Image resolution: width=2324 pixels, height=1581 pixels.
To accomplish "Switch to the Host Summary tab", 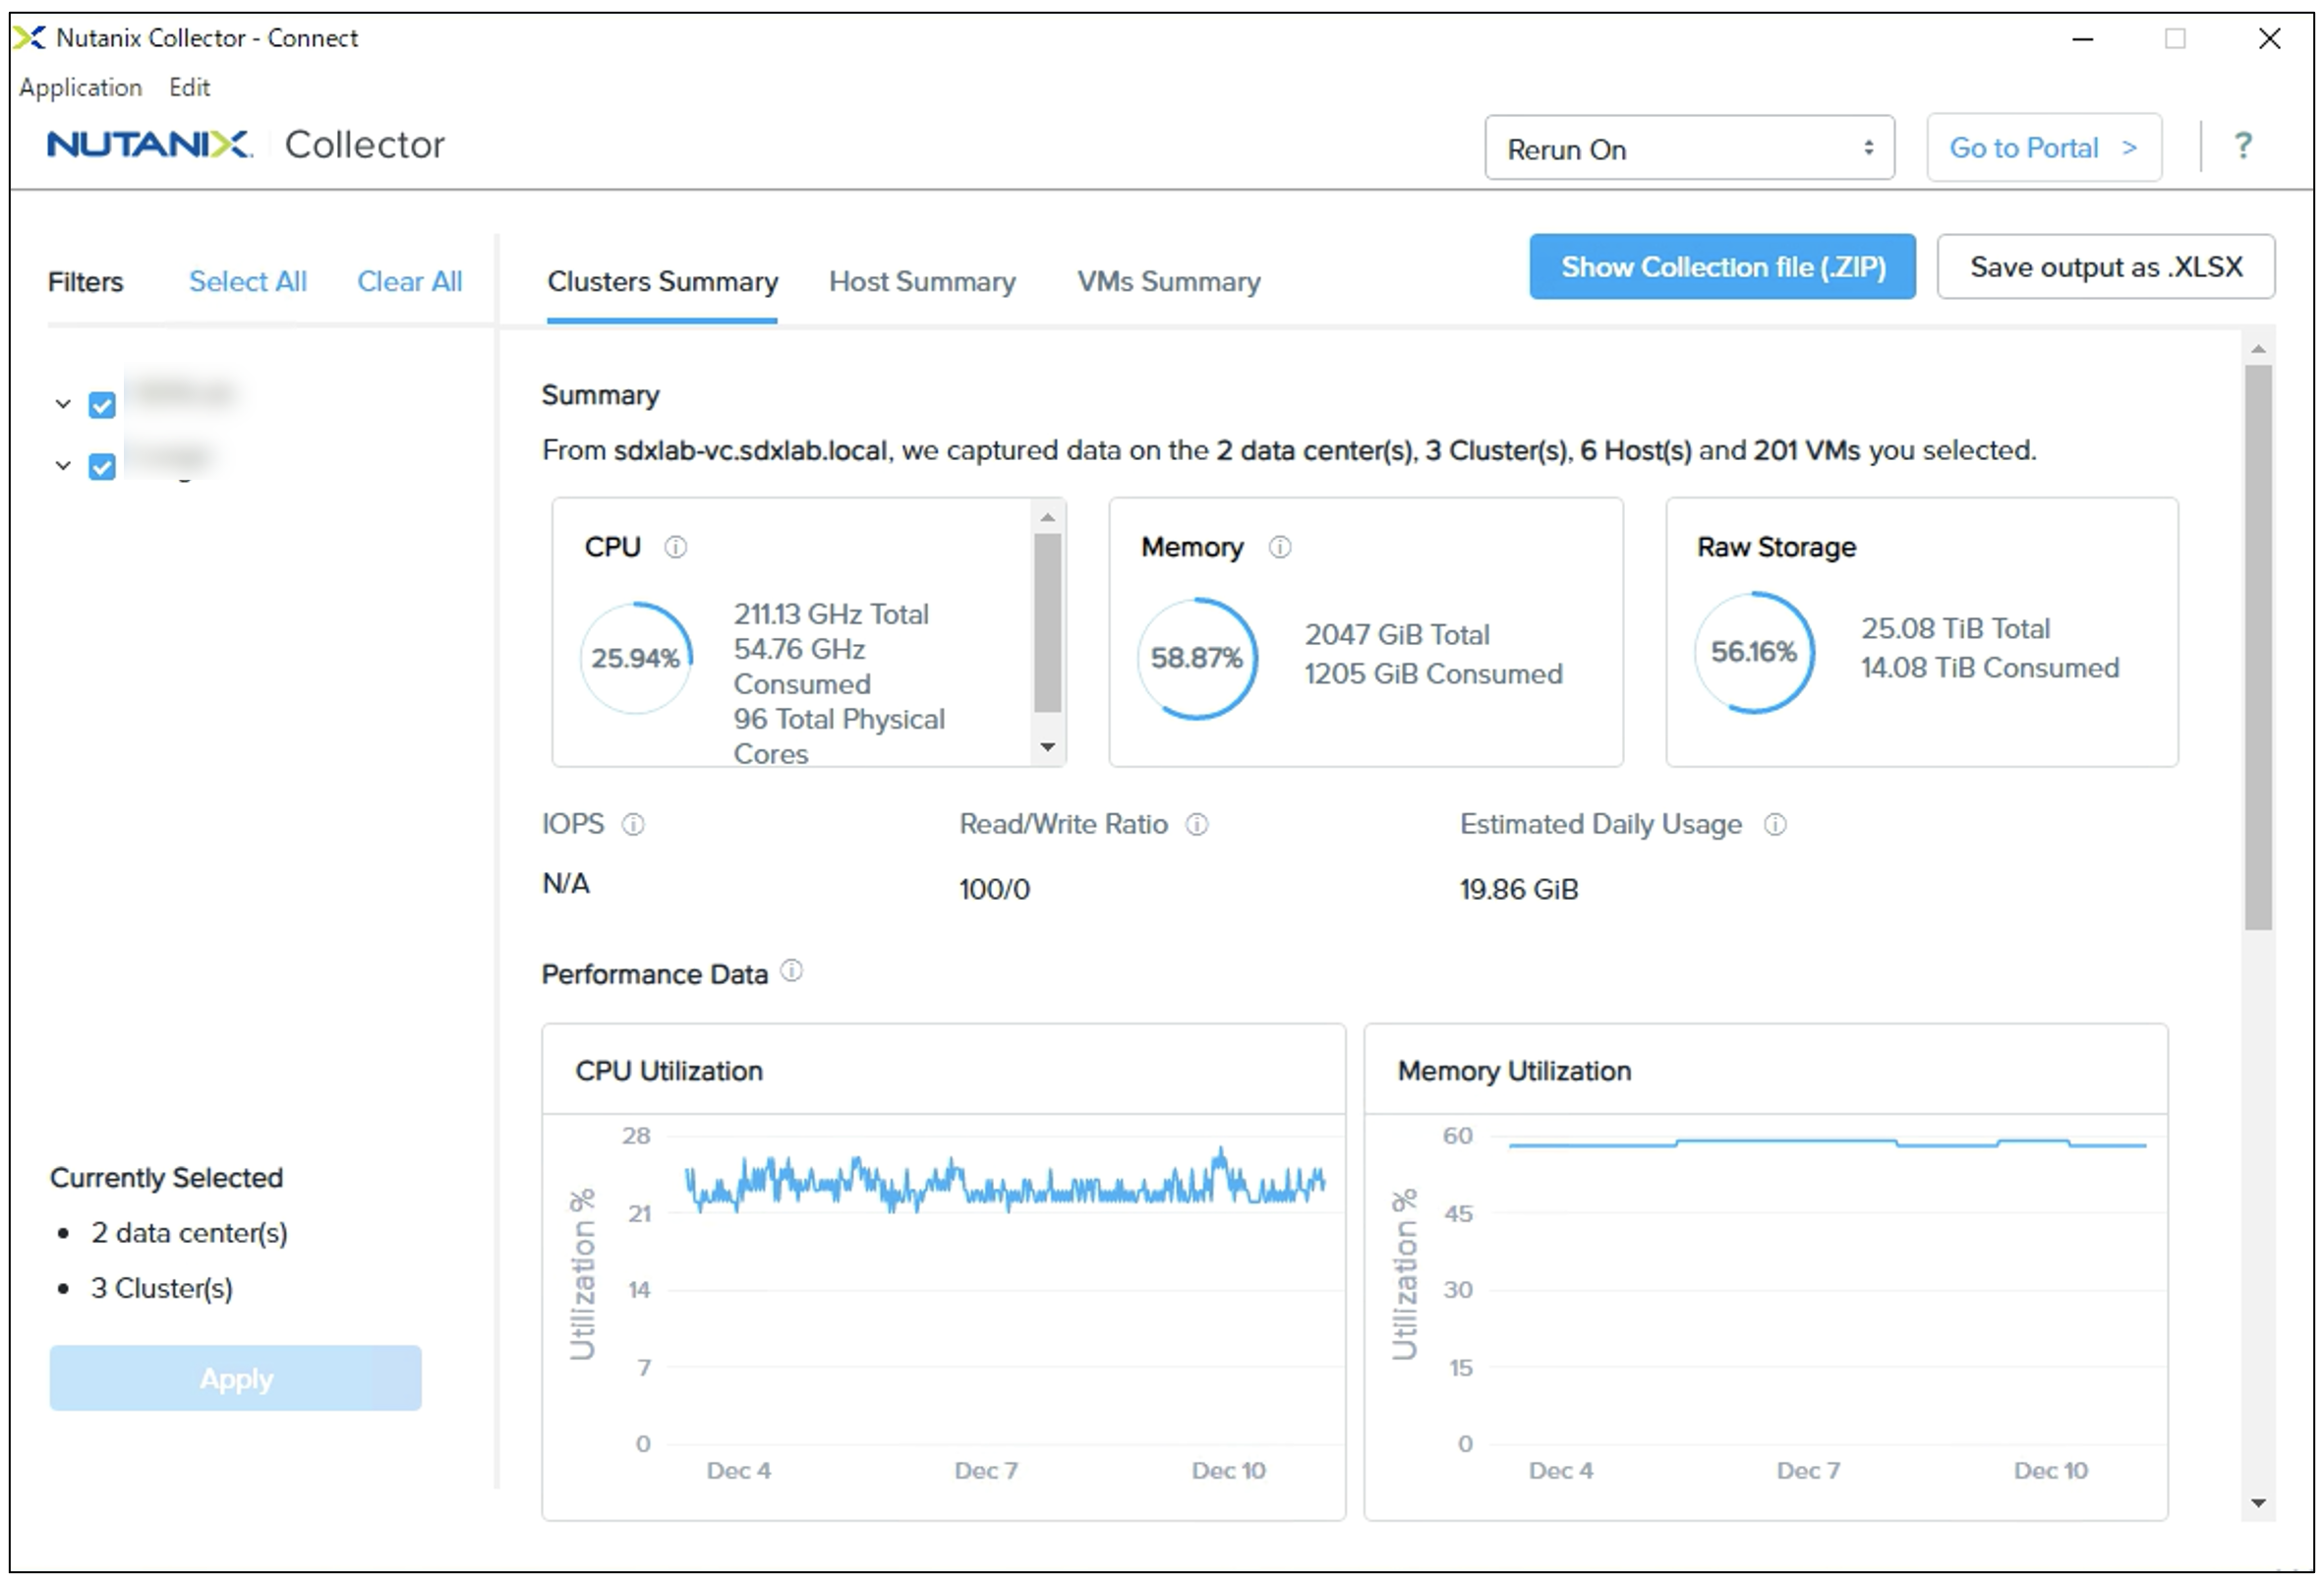I will (922, 282).
